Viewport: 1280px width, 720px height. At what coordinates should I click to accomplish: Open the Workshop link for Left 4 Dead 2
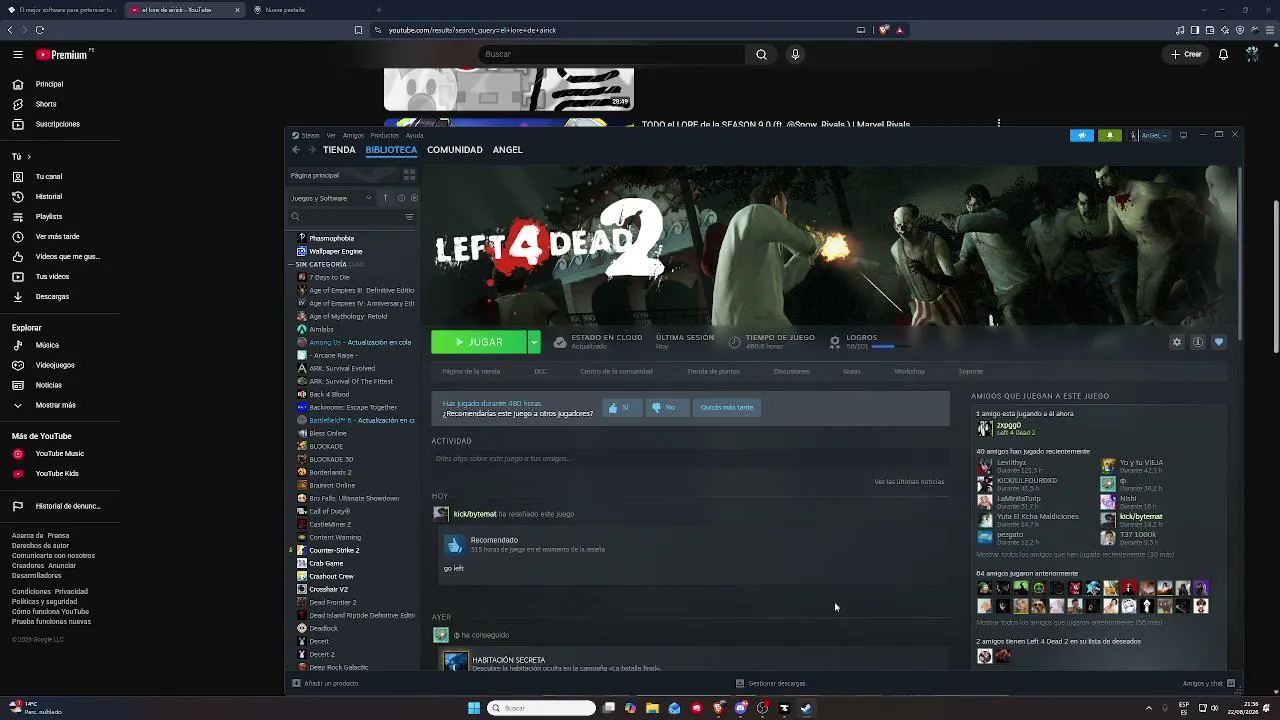pos(909,371)
